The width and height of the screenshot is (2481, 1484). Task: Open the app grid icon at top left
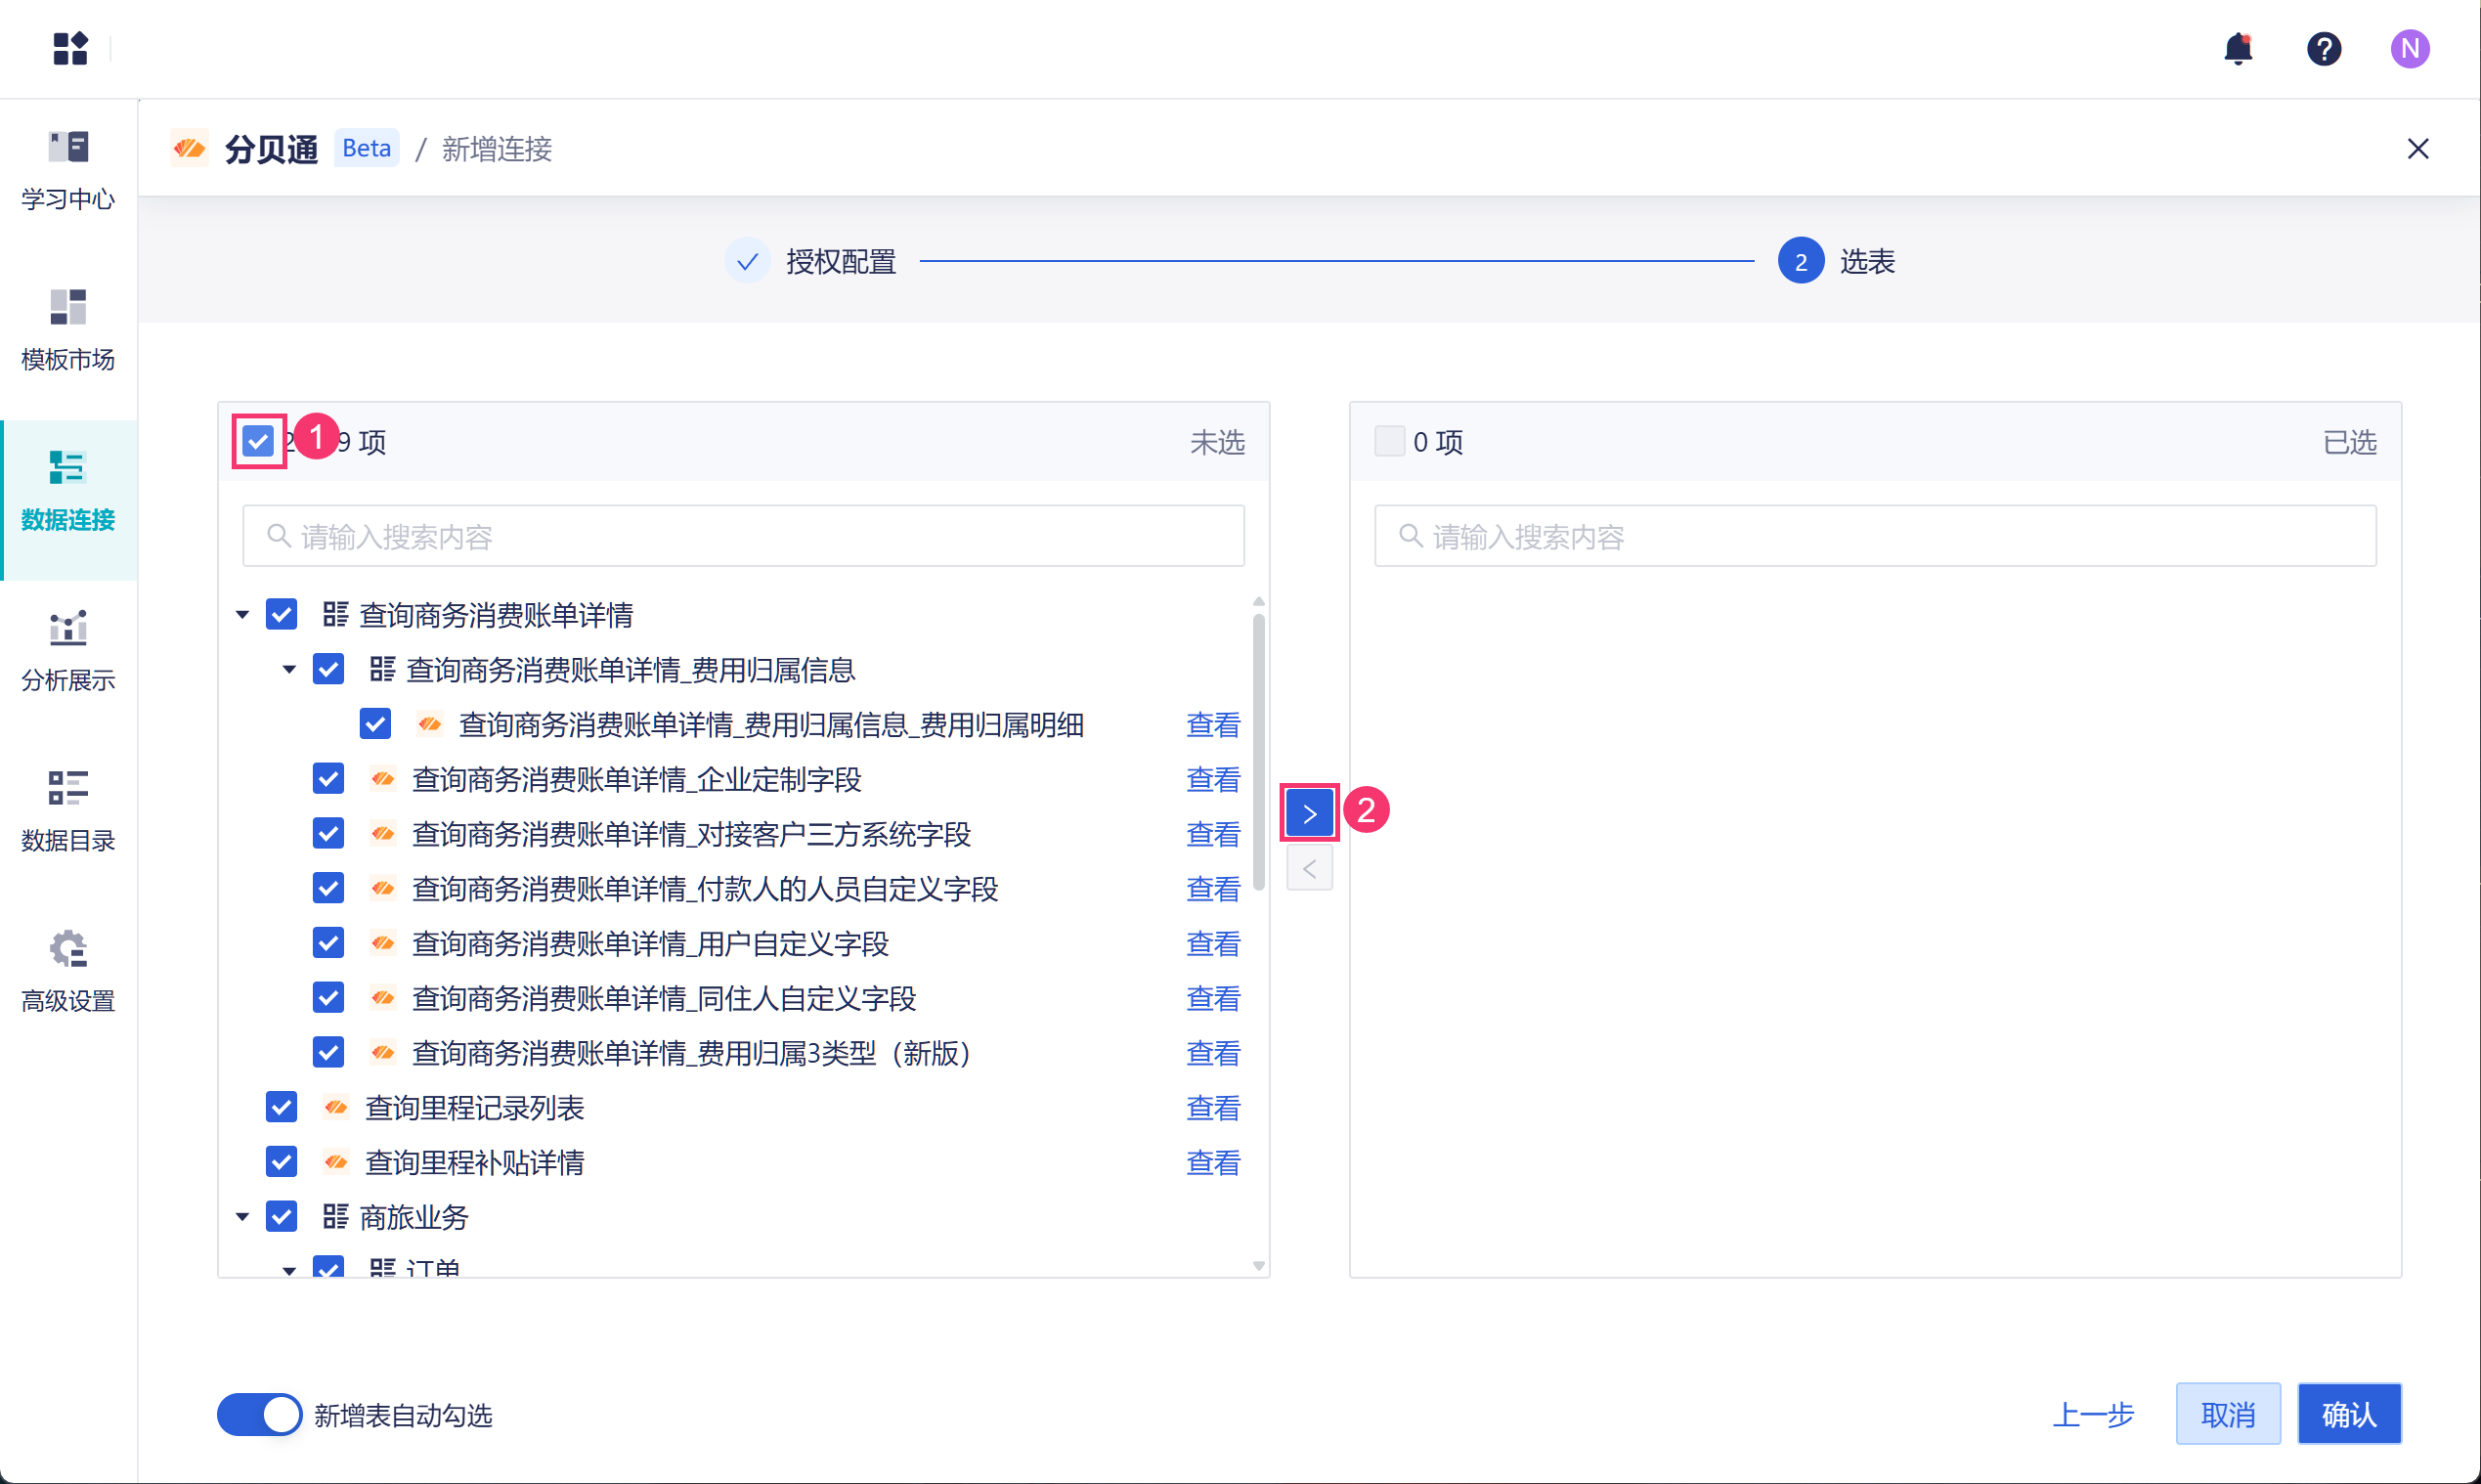click(70, 48)
